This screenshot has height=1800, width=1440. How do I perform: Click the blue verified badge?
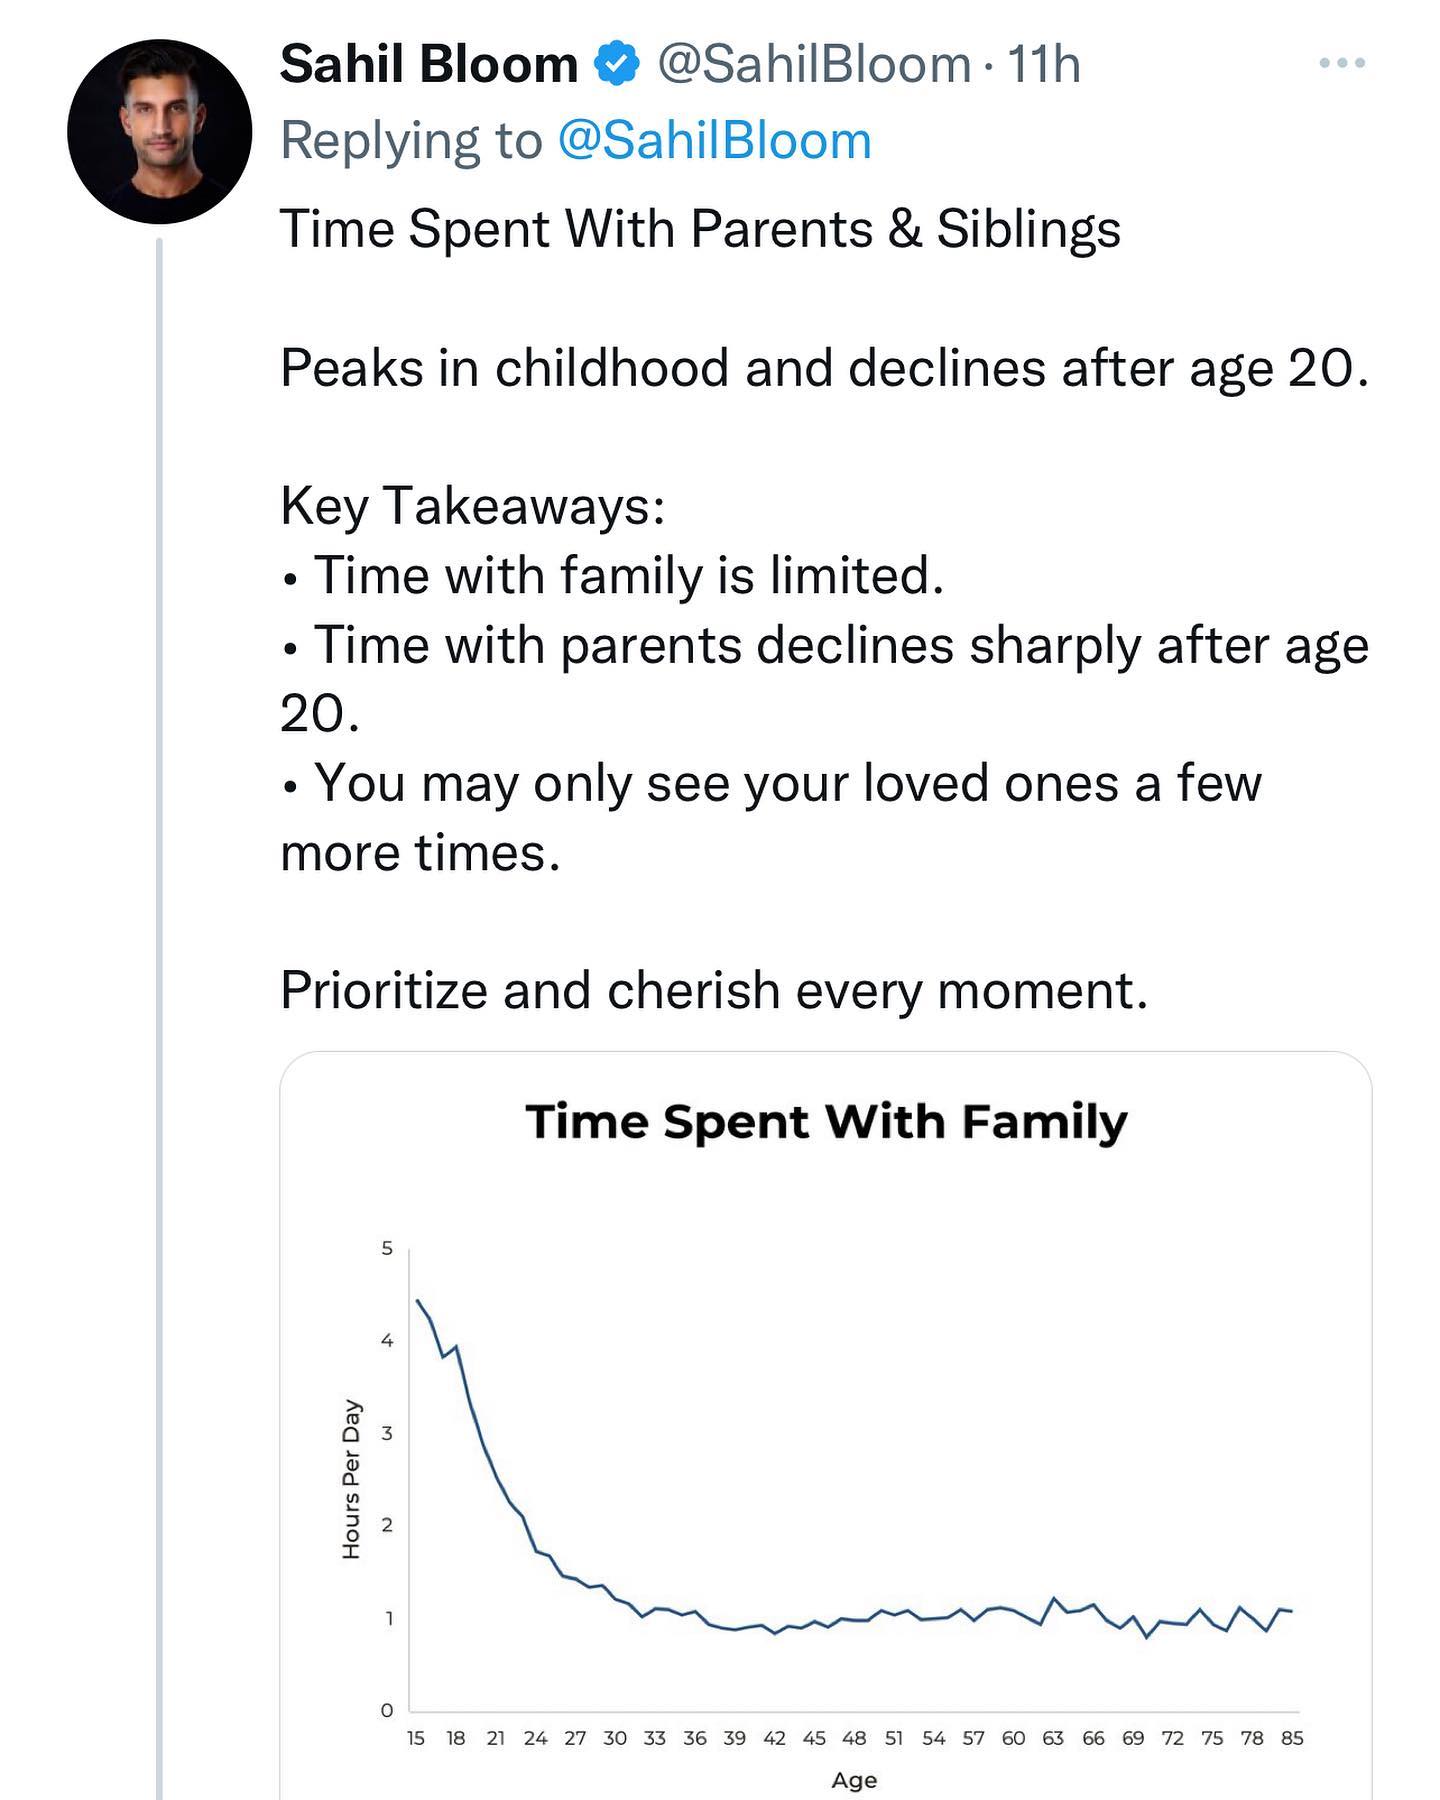617,65
